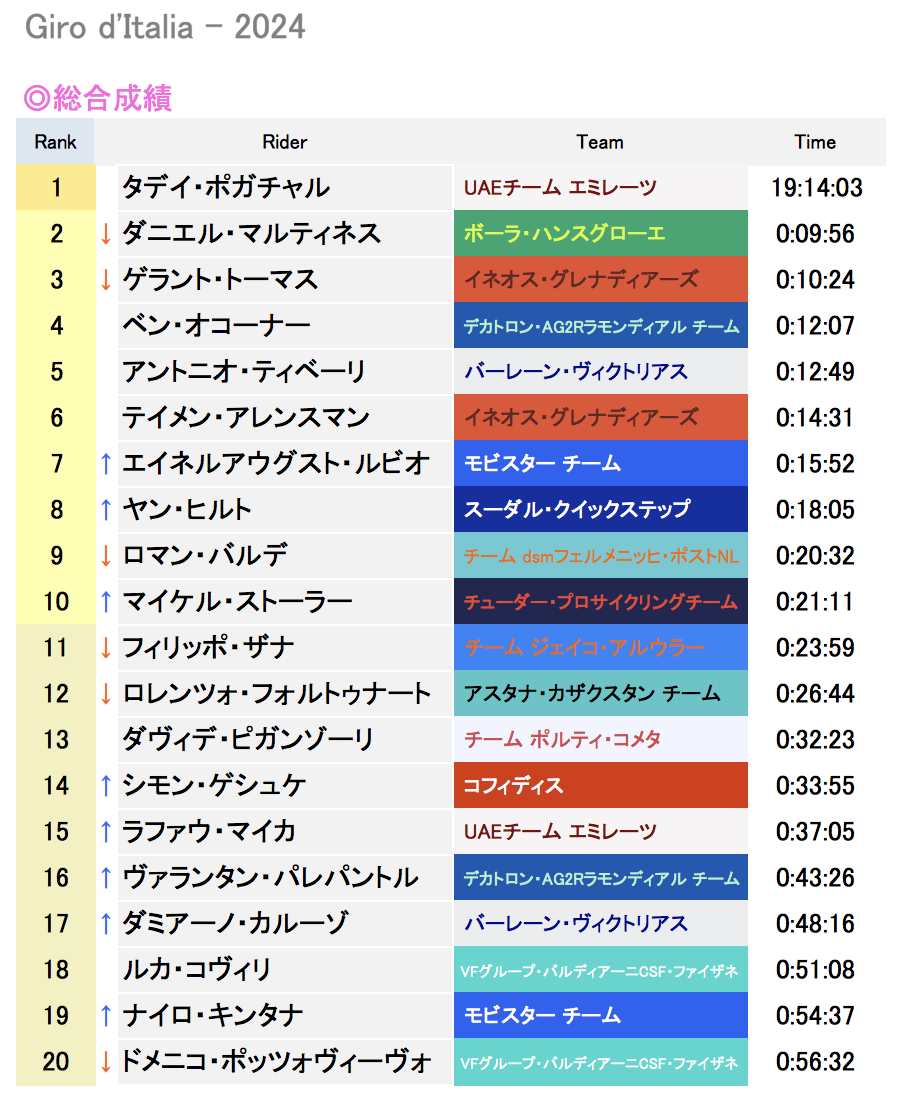The height and width of the screenshot is (1098, 898).
Task: Click the Rider column header
Action: click(x=284, y=142)
